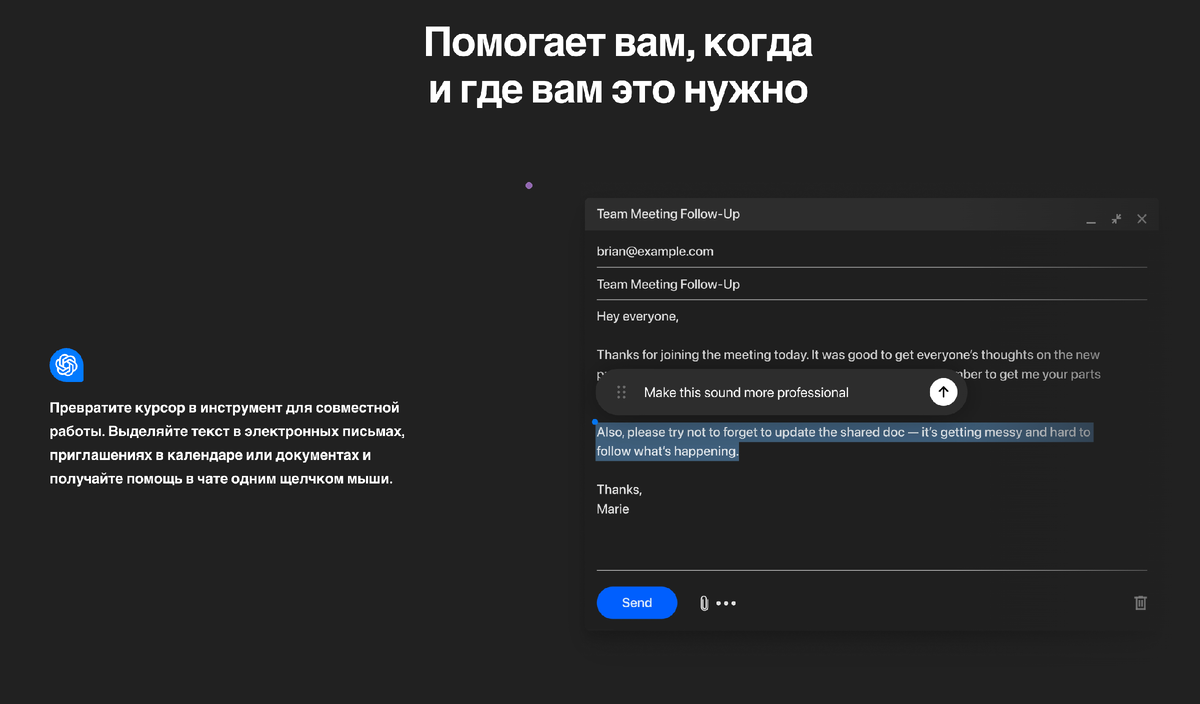Click the "Thanks," closing line
Viewport: 1200px width, 704px height.
[x=619, y=490]
